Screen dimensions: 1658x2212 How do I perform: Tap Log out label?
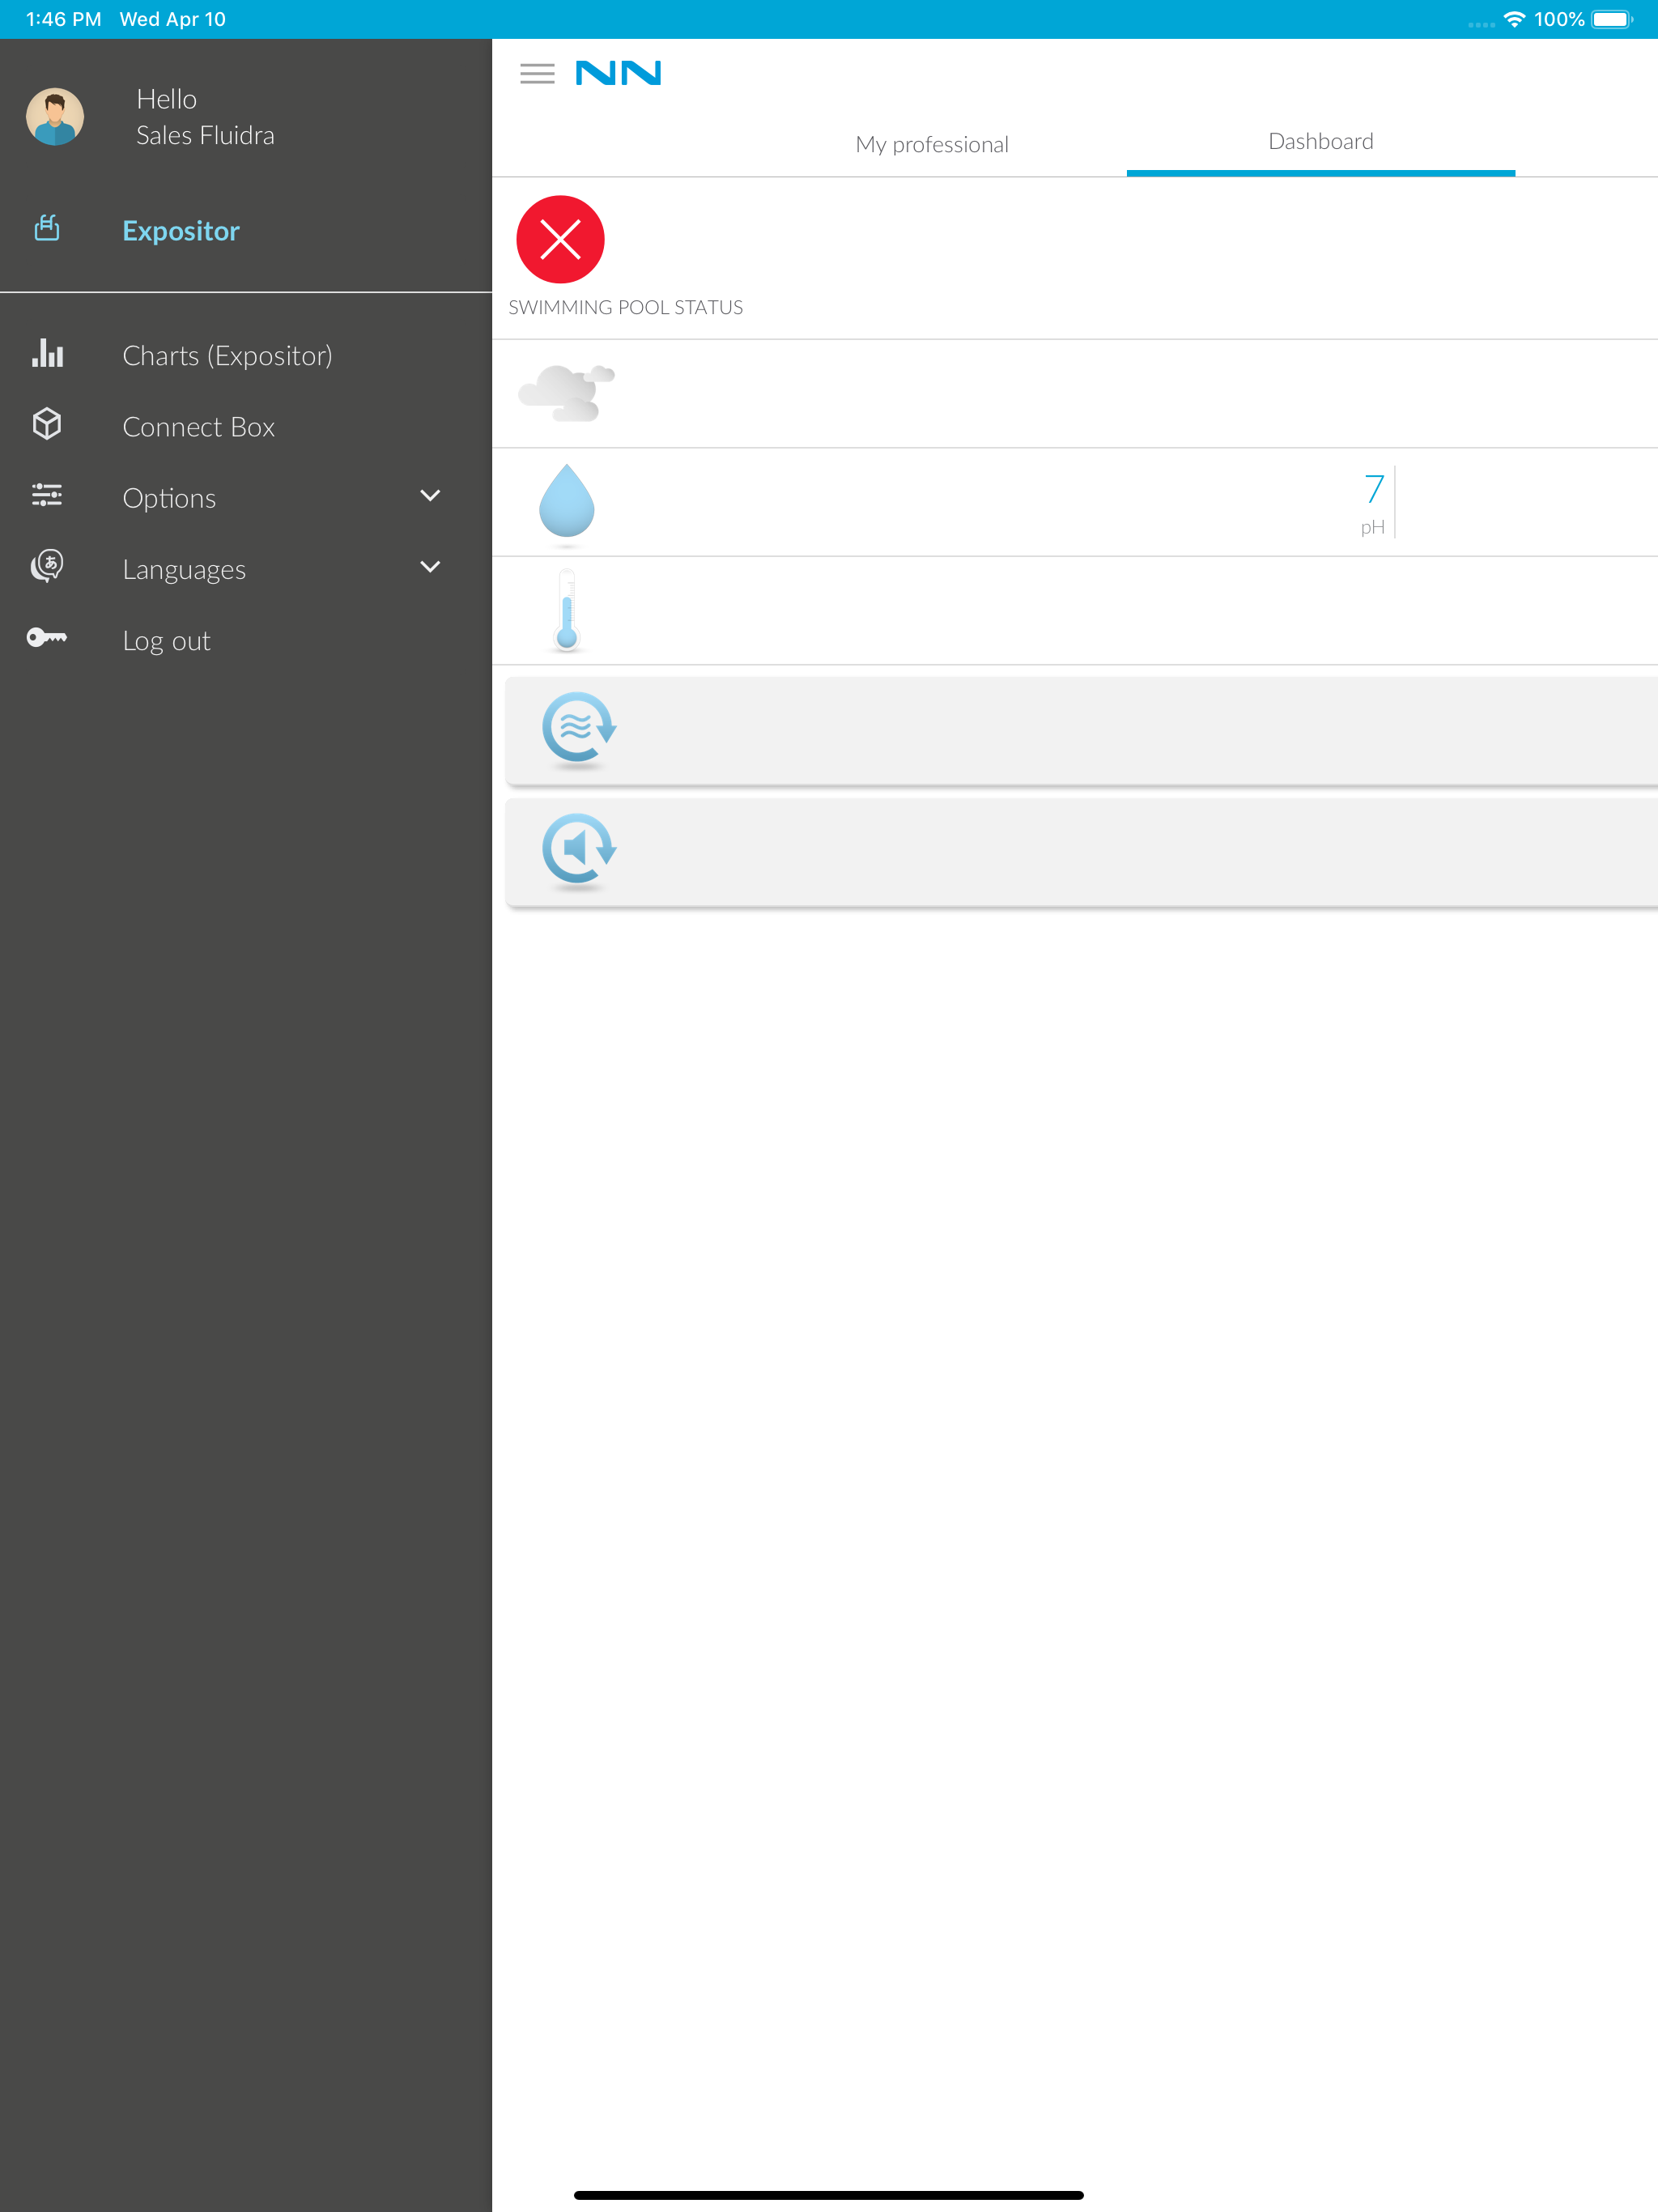tap(167, 641)
